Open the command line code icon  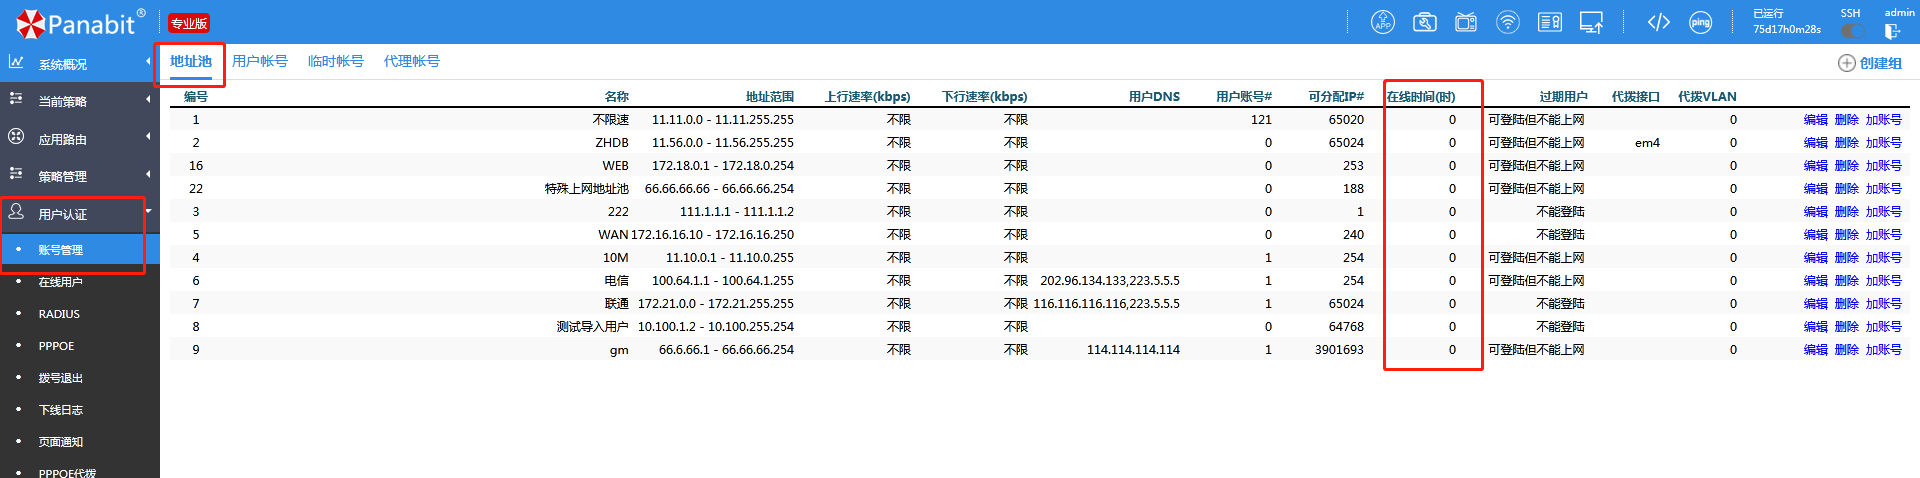pos(1658,22)
